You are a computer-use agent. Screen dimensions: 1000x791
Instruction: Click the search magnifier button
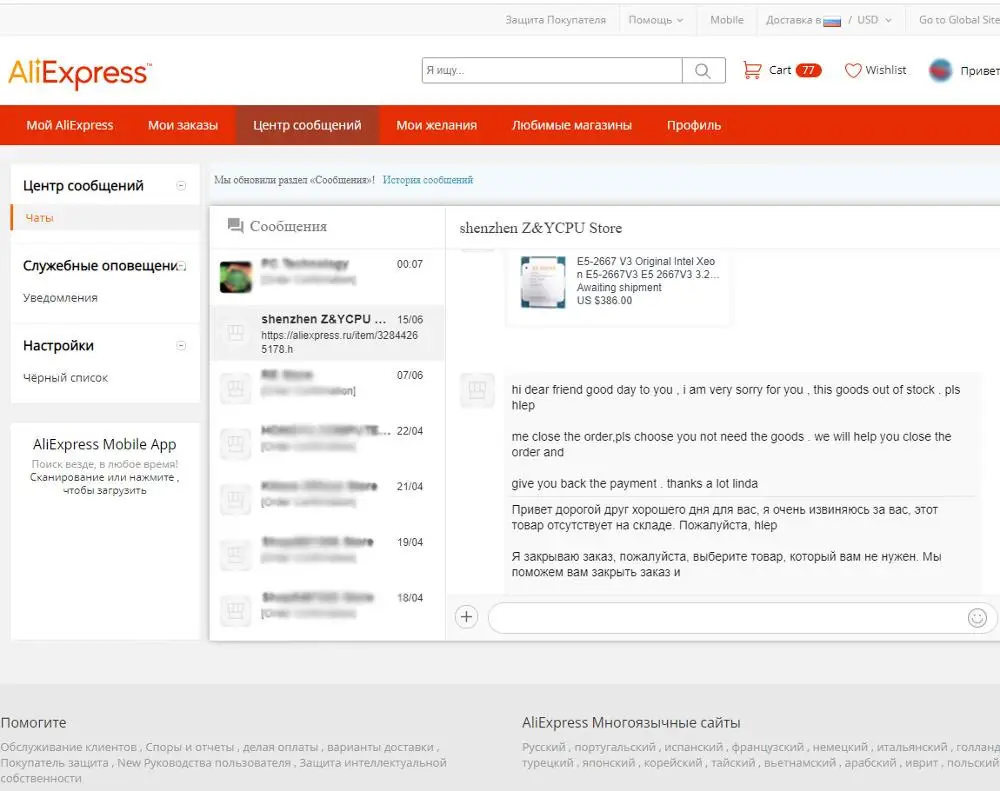pyautogui.click(x=703, y=70)
